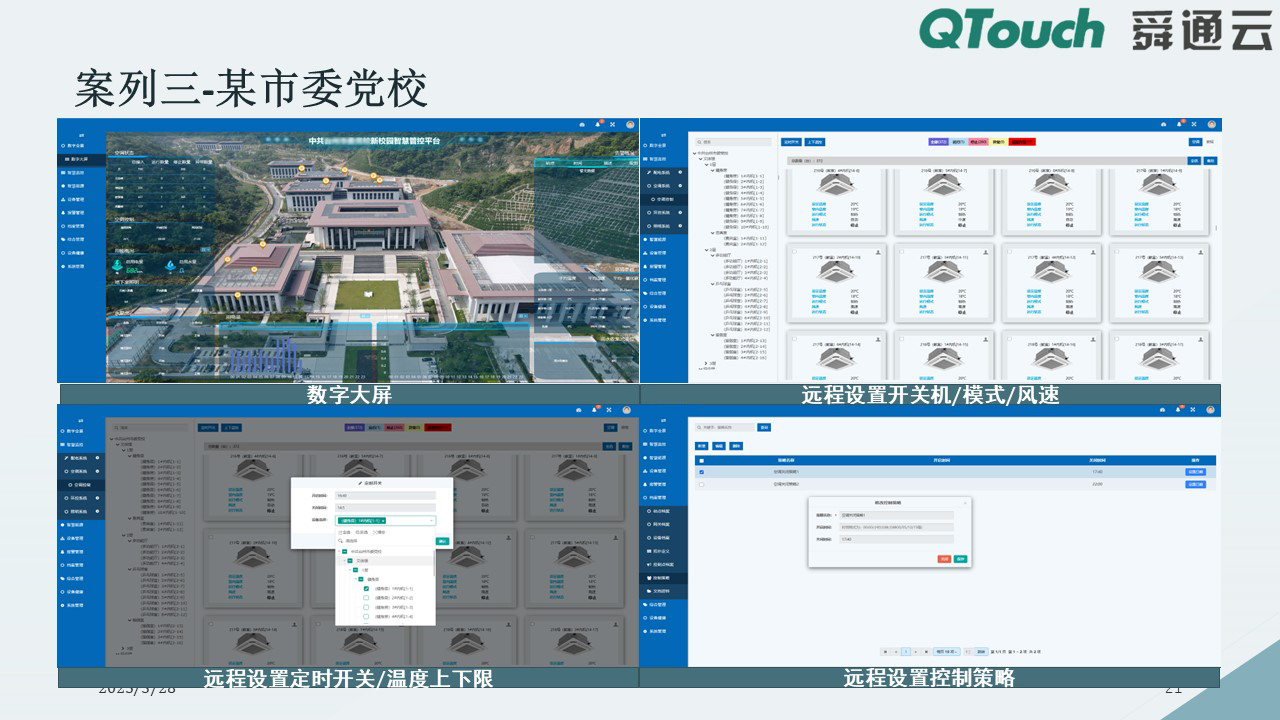1280x720 pixels.
Task: Click the notification bell in the top-right air-conditioner panel
Action: [1179, 124]
